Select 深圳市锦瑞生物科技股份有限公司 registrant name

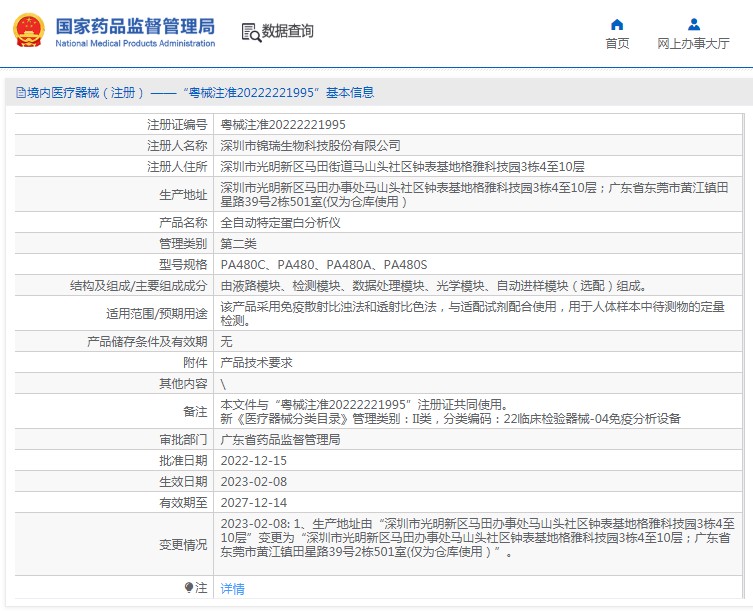click(x=310, y=146)
